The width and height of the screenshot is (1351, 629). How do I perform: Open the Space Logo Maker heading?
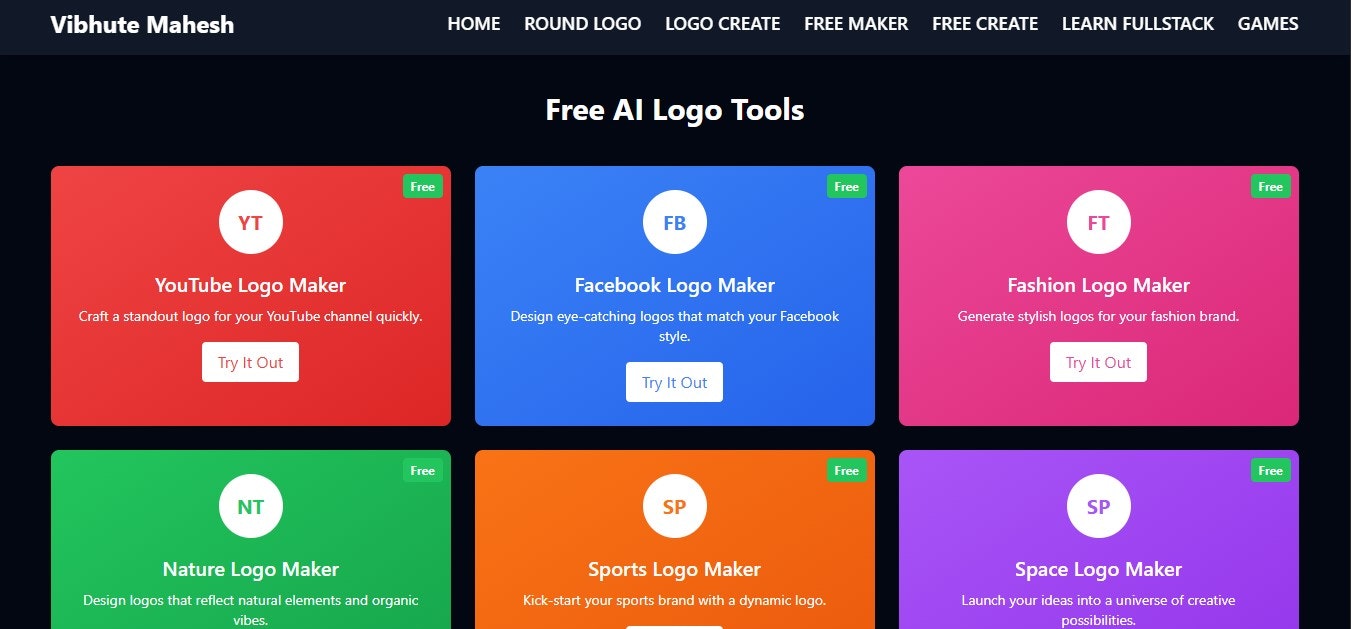click(1099, 569)
